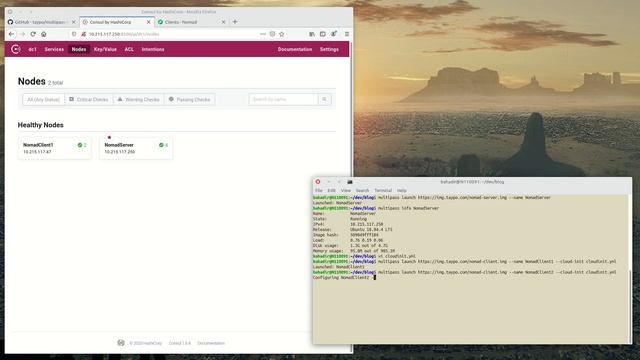
Task: Open a new Firefox tab with plus
Action: click(x=235, y=22)
